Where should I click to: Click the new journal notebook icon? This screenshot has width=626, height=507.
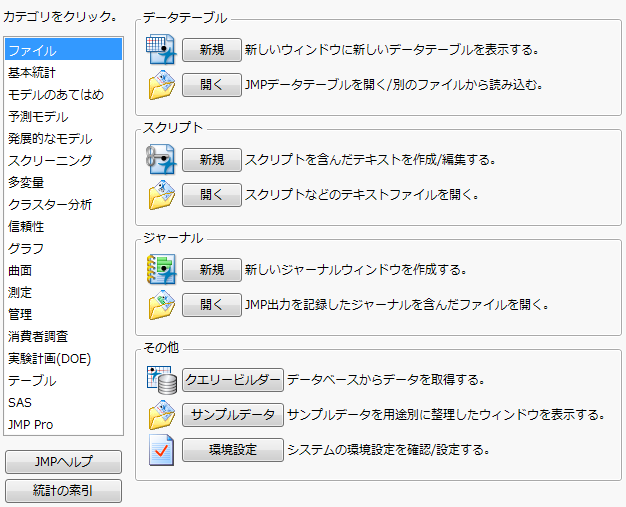click(x=161, y=270)
